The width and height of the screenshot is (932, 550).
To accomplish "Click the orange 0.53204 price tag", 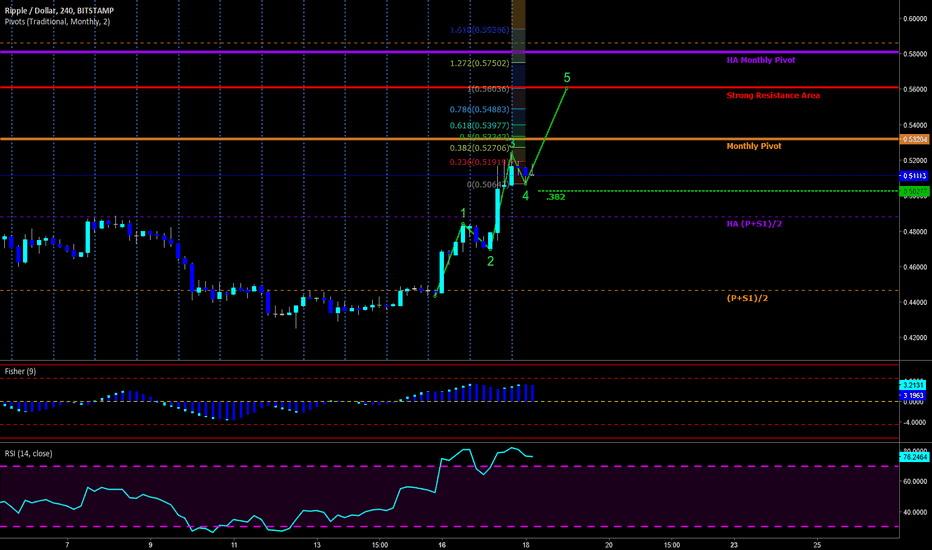I will point(915,139).
